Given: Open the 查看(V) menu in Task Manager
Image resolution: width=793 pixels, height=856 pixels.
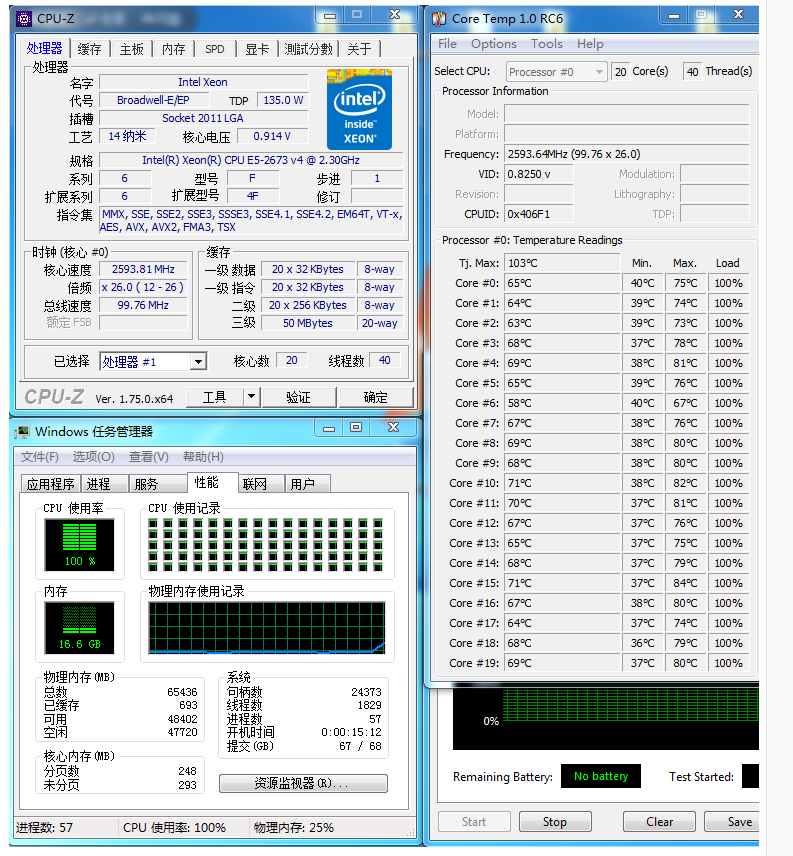Looking at the screenshot, I should (148, 457).
